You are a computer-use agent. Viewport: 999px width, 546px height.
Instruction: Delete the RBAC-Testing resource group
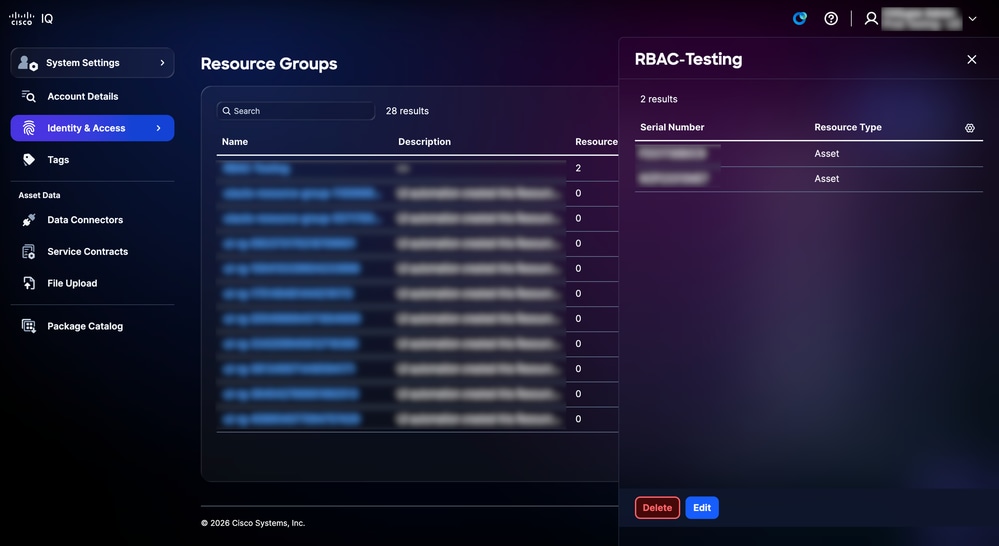pyautogui.click(x=657, y=508)
